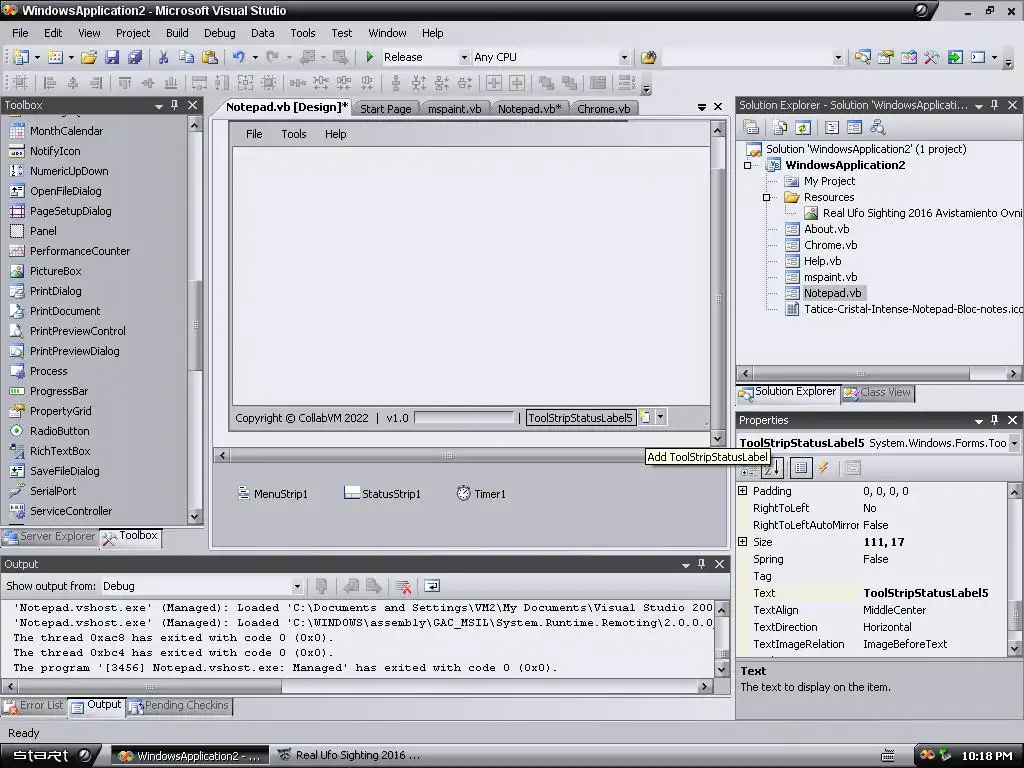Open the Pending Checkins tab
Viewport: 1024px width, 768px height.
click(179, 706)
